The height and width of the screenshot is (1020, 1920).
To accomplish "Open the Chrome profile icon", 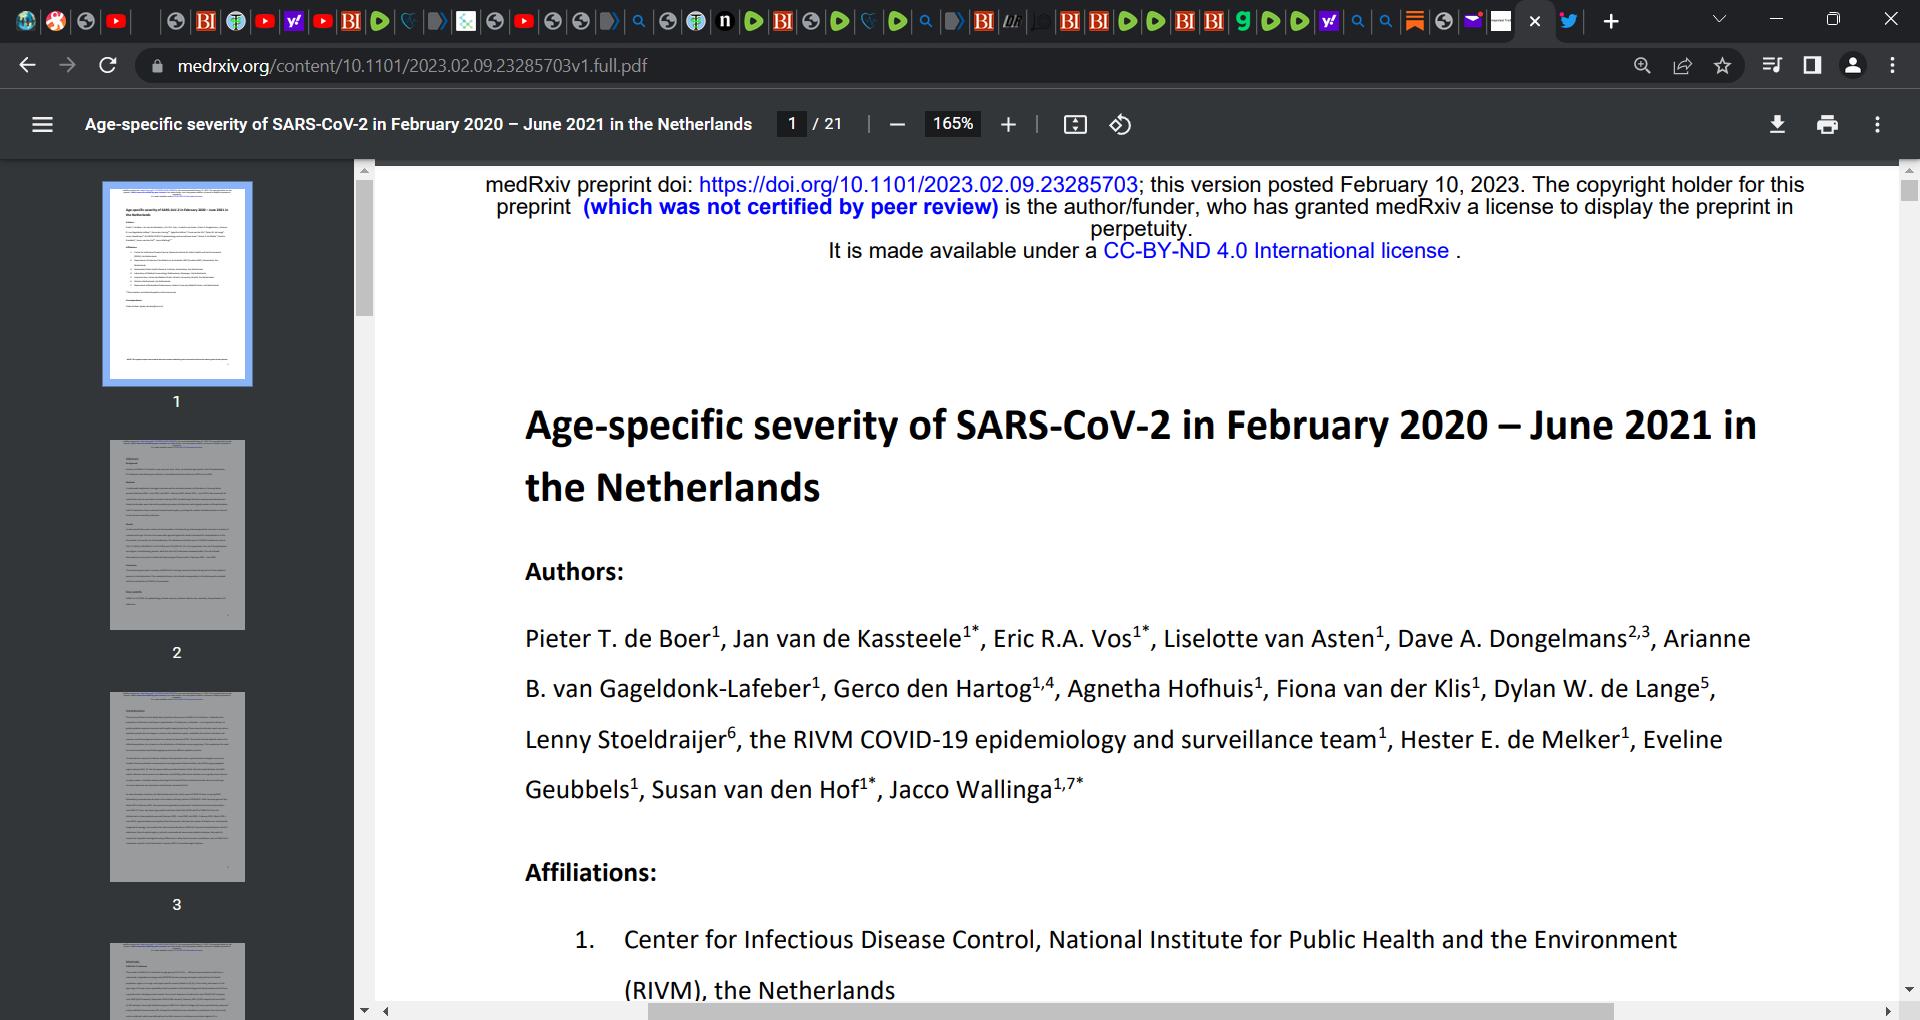I will point(1852,65).
